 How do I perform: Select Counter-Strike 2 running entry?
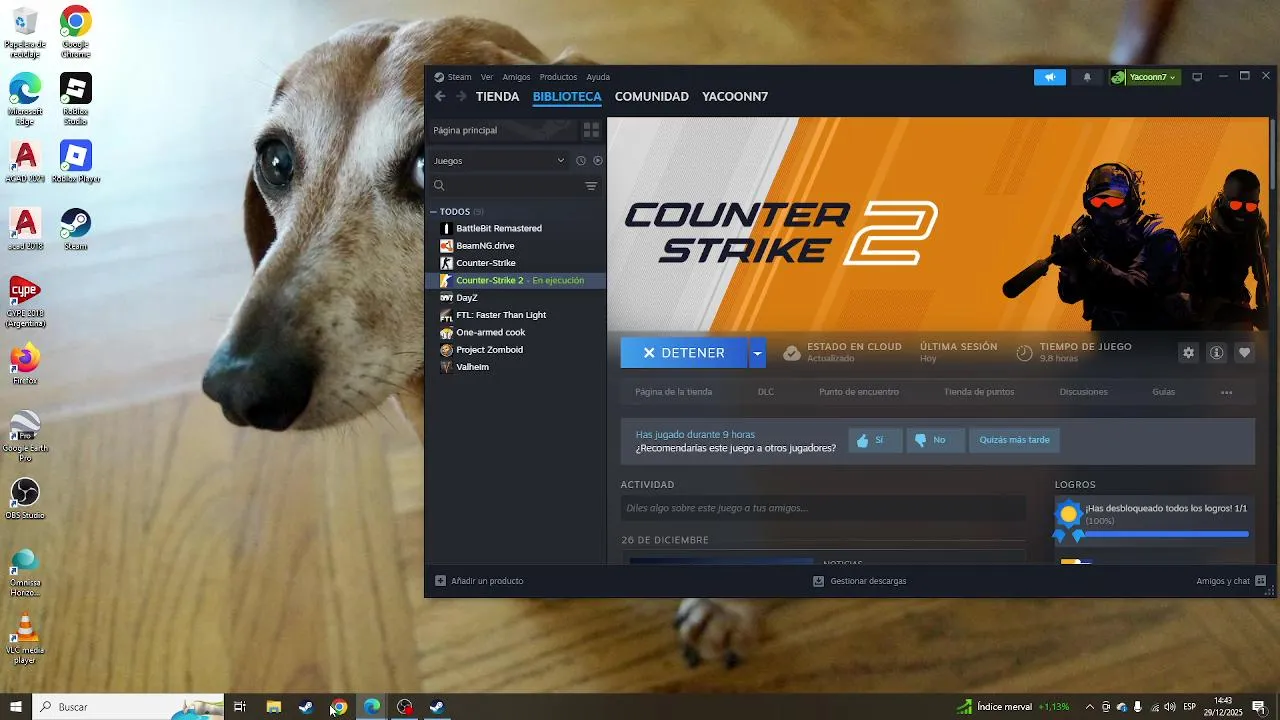516,280
